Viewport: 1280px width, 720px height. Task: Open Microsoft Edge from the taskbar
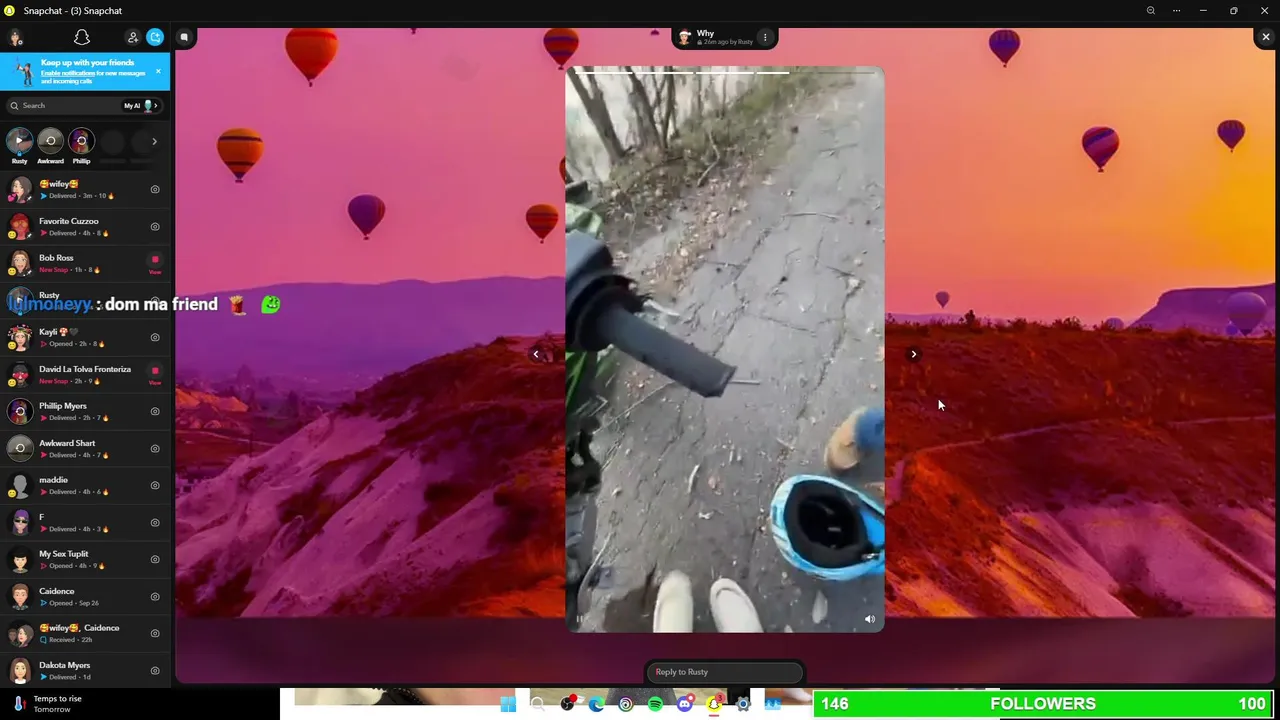(x=596, y=704)
